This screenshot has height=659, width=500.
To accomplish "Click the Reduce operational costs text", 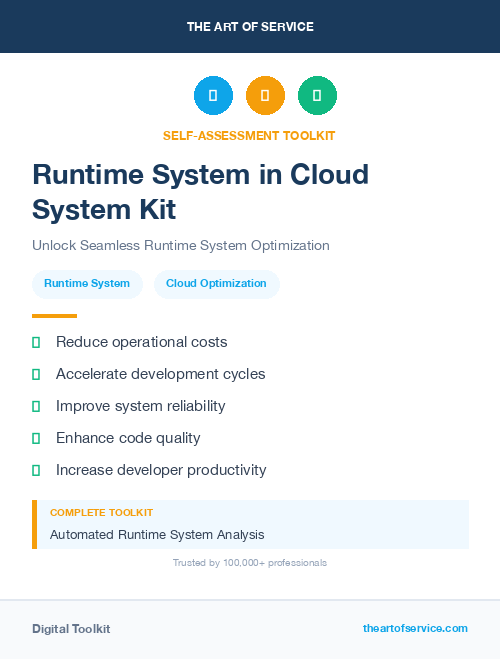I will click(x=142, y=342).
